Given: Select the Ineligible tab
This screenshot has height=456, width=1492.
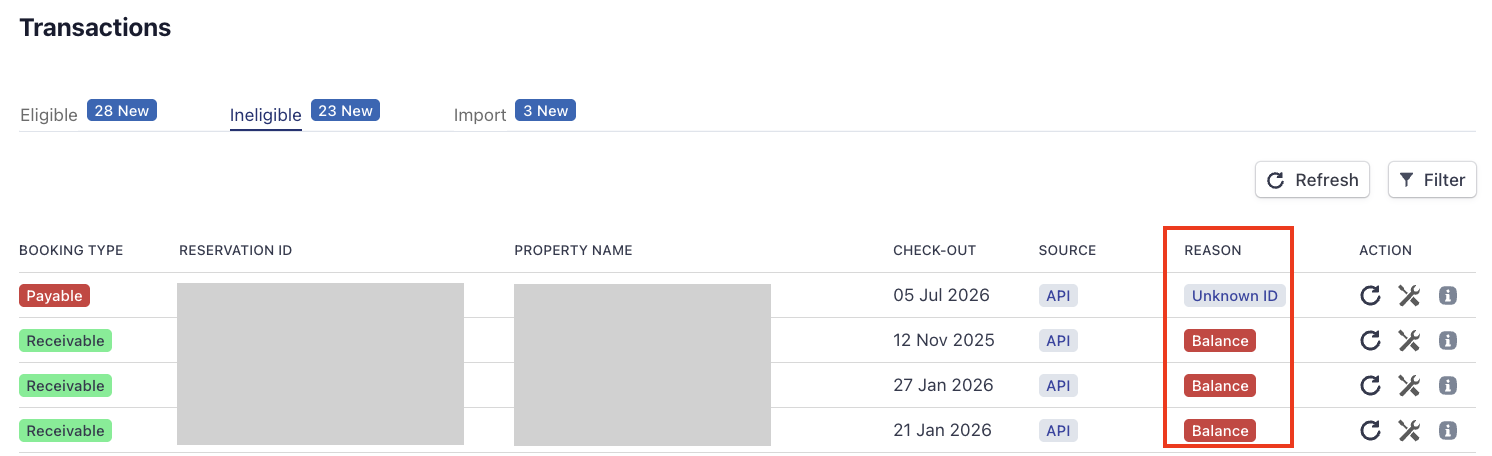Looking at the screenshot, I should (266, 115).
